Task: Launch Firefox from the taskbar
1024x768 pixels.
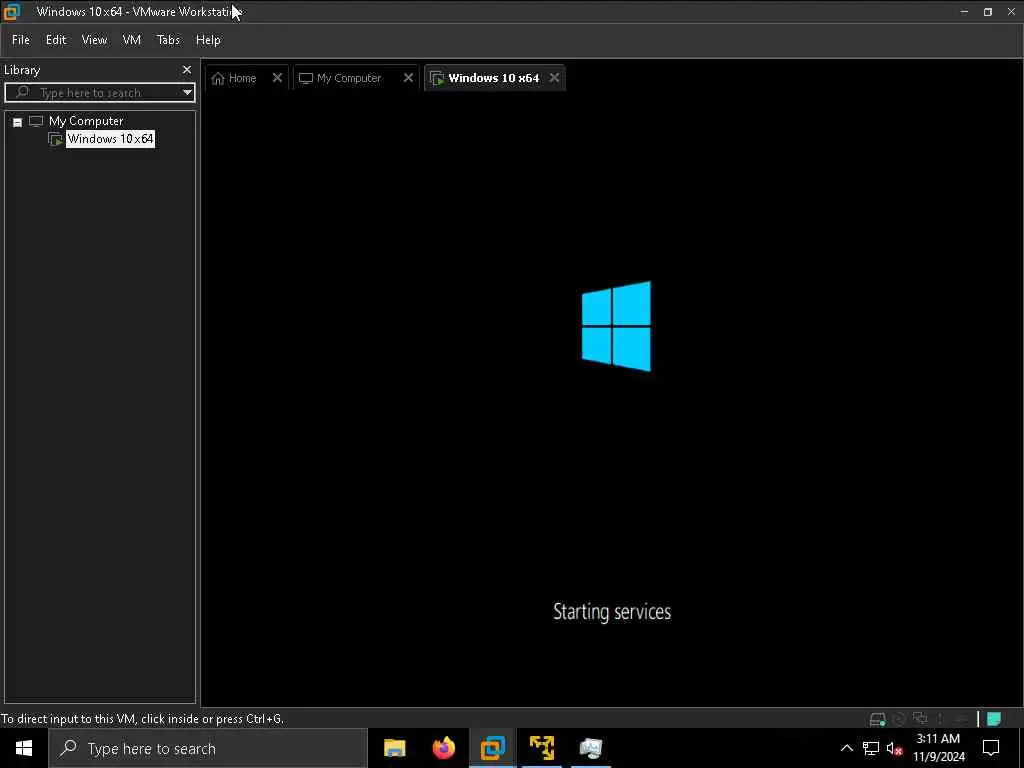Action: tap(444, 748)
